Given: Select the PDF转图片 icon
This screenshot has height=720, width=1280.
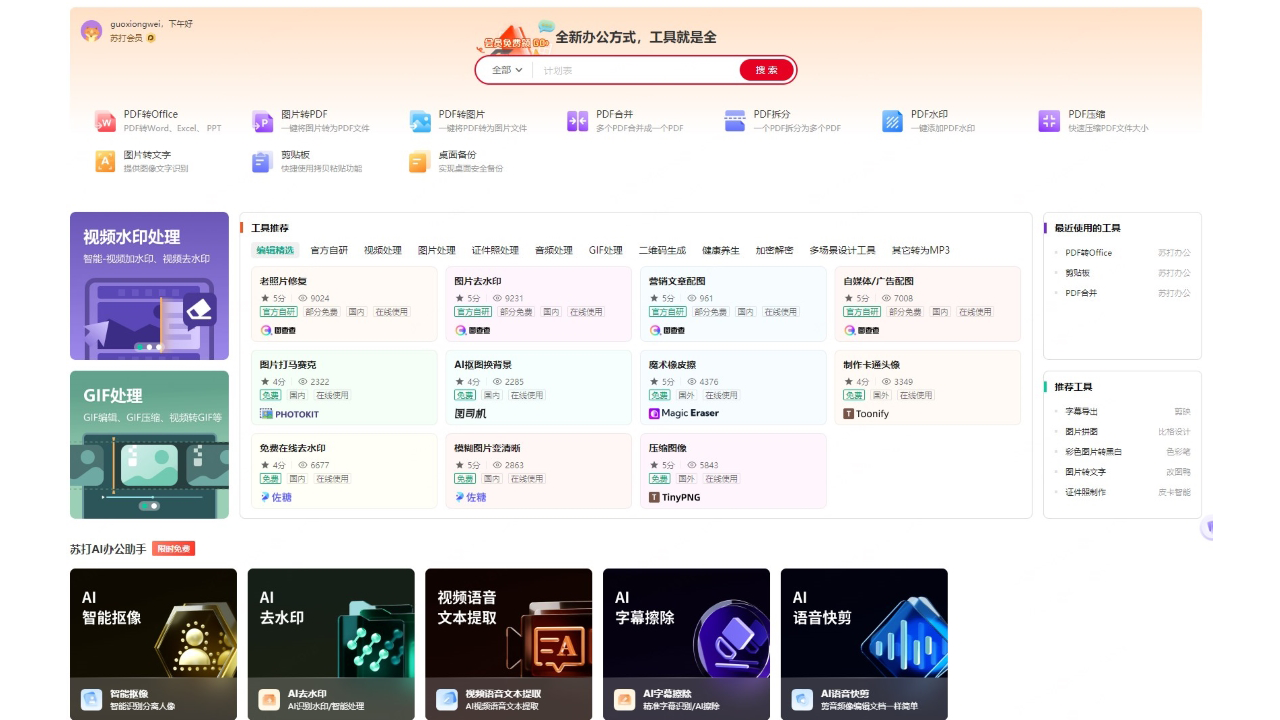Looking at the screenshot, I should (420, 121).
